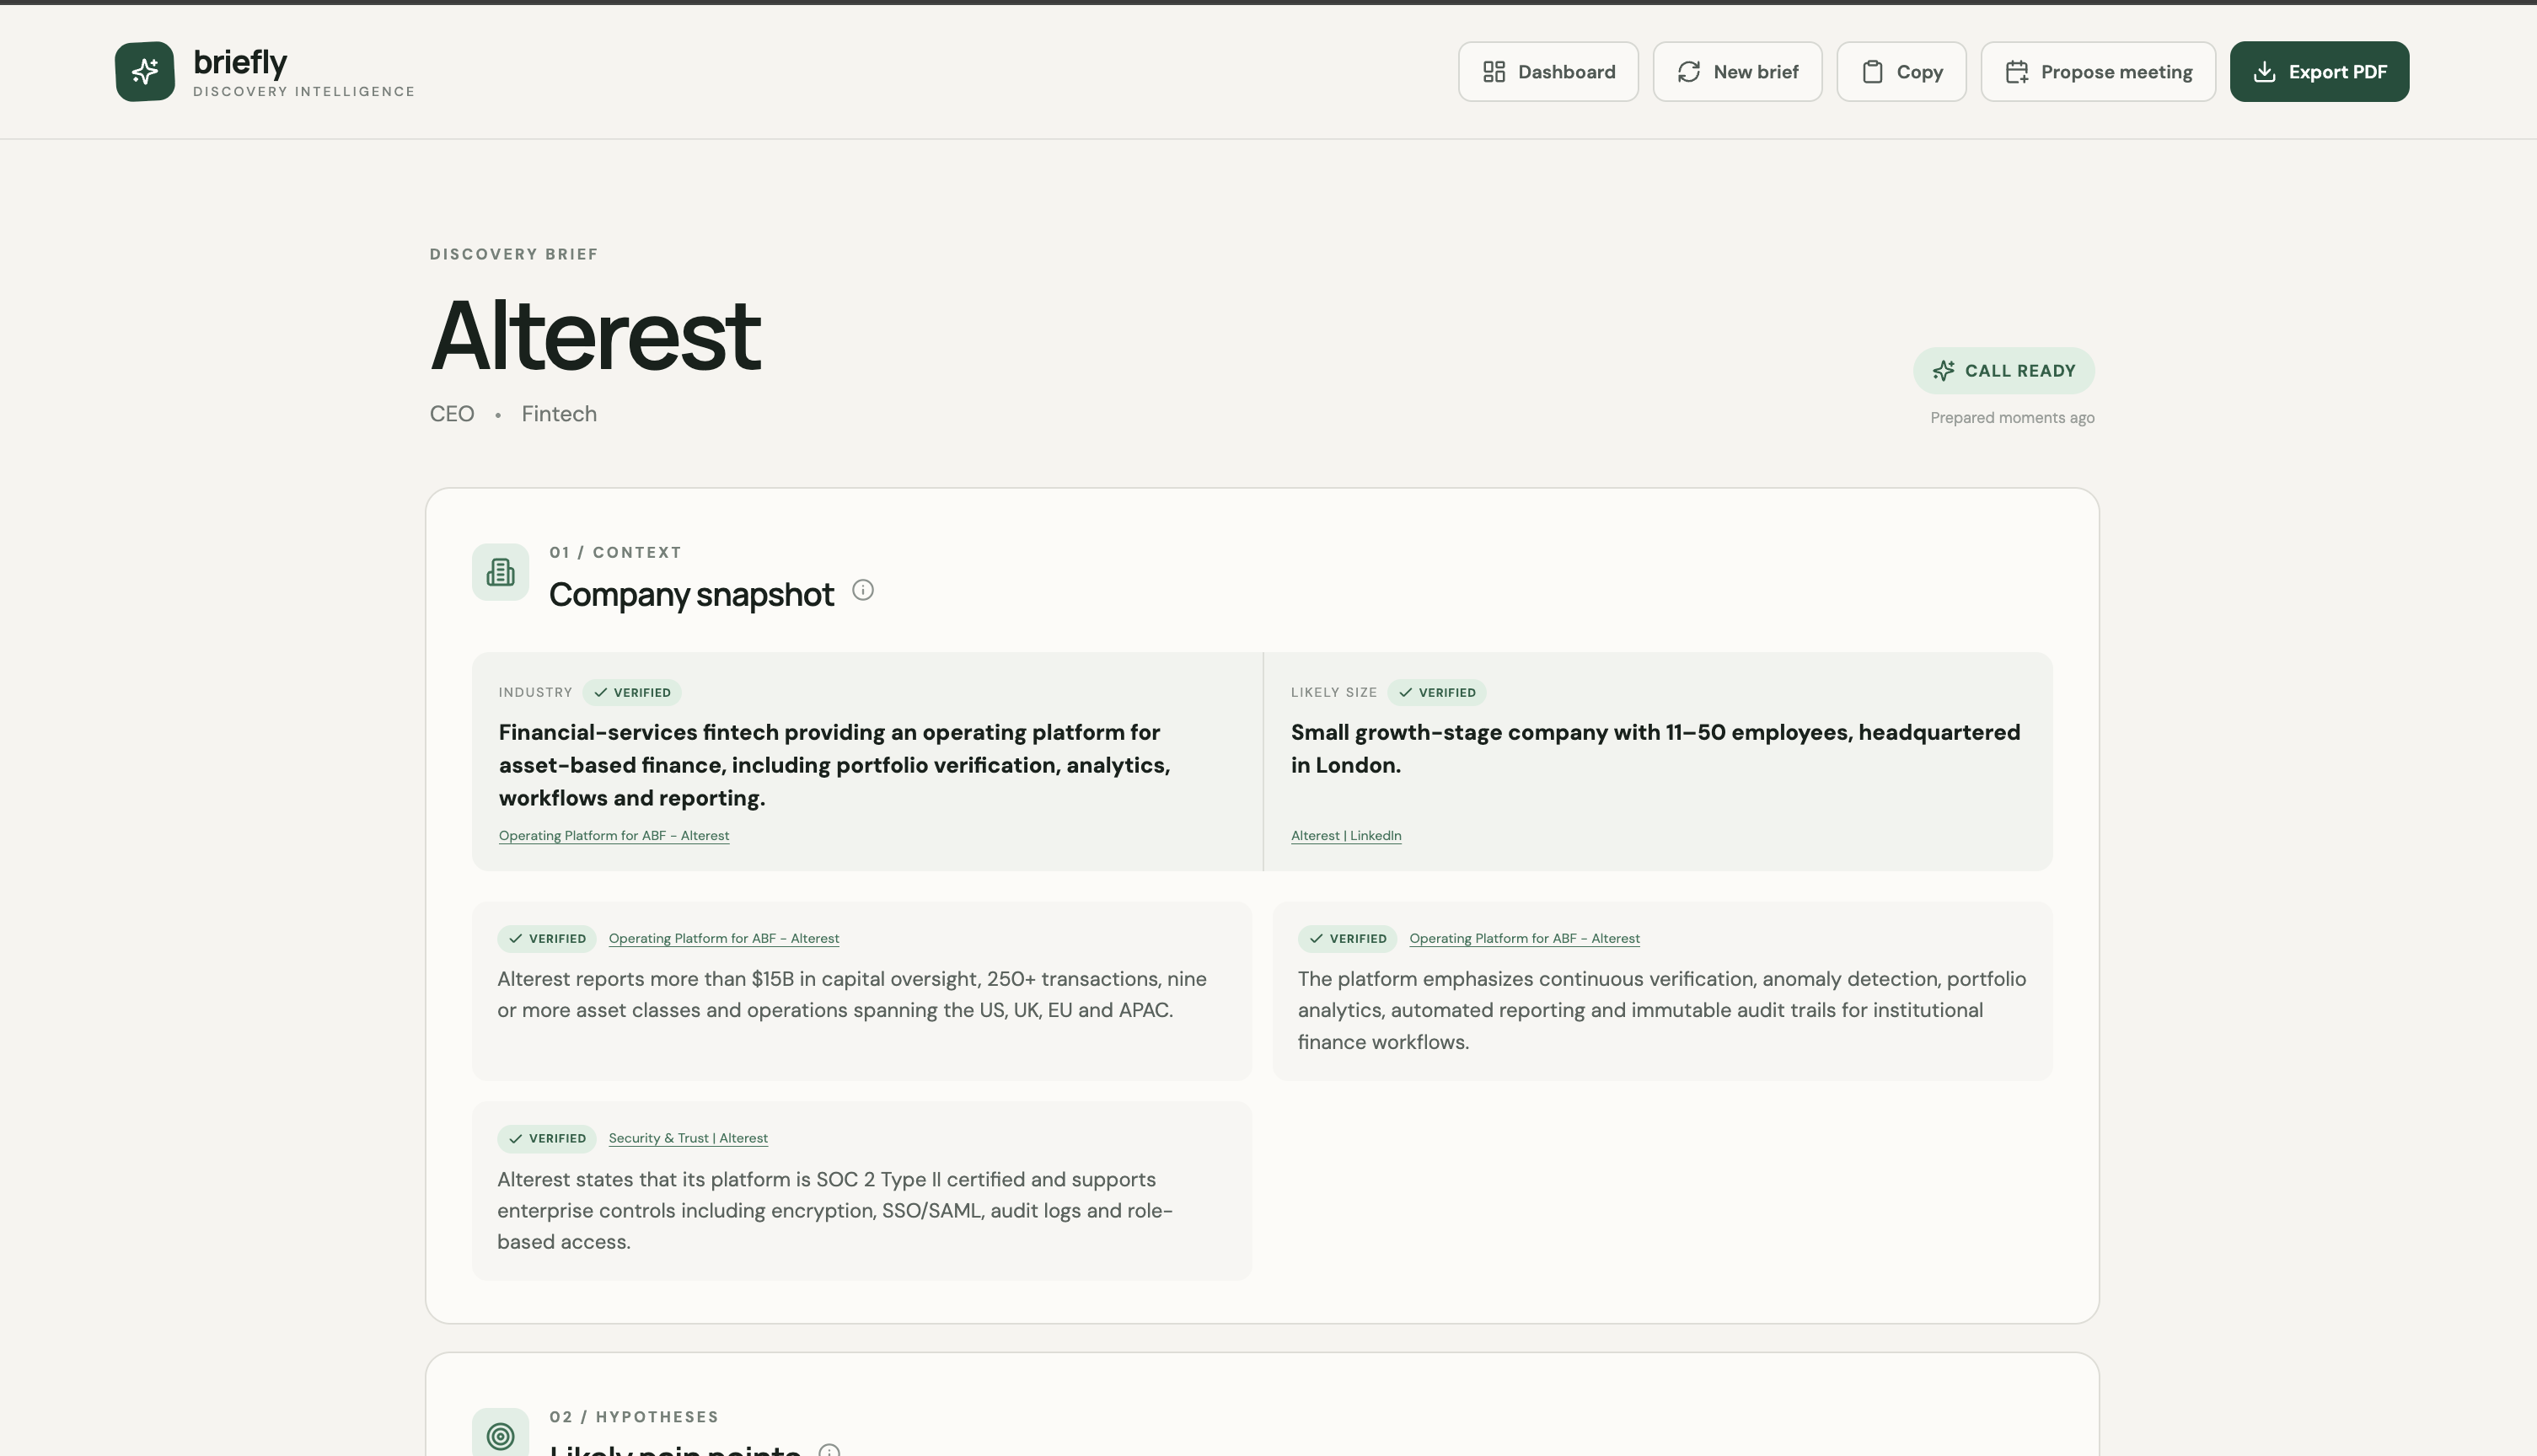Copy the brief to clipboard
This screenshot has height=1456, width=2537.
(x=1901, y=71)
